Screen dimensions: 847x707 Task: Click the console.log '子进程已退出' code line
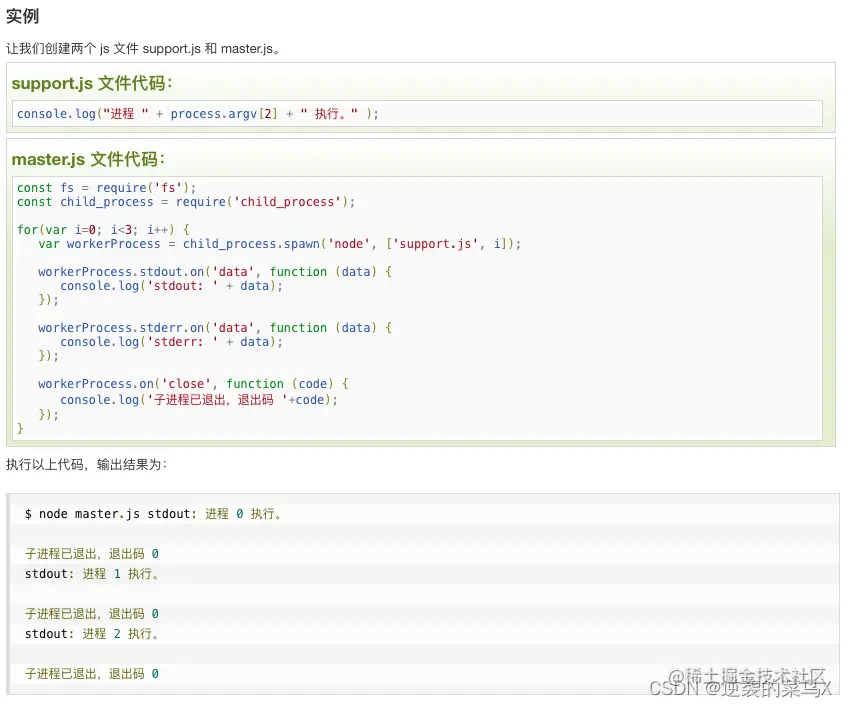(199, 400)
